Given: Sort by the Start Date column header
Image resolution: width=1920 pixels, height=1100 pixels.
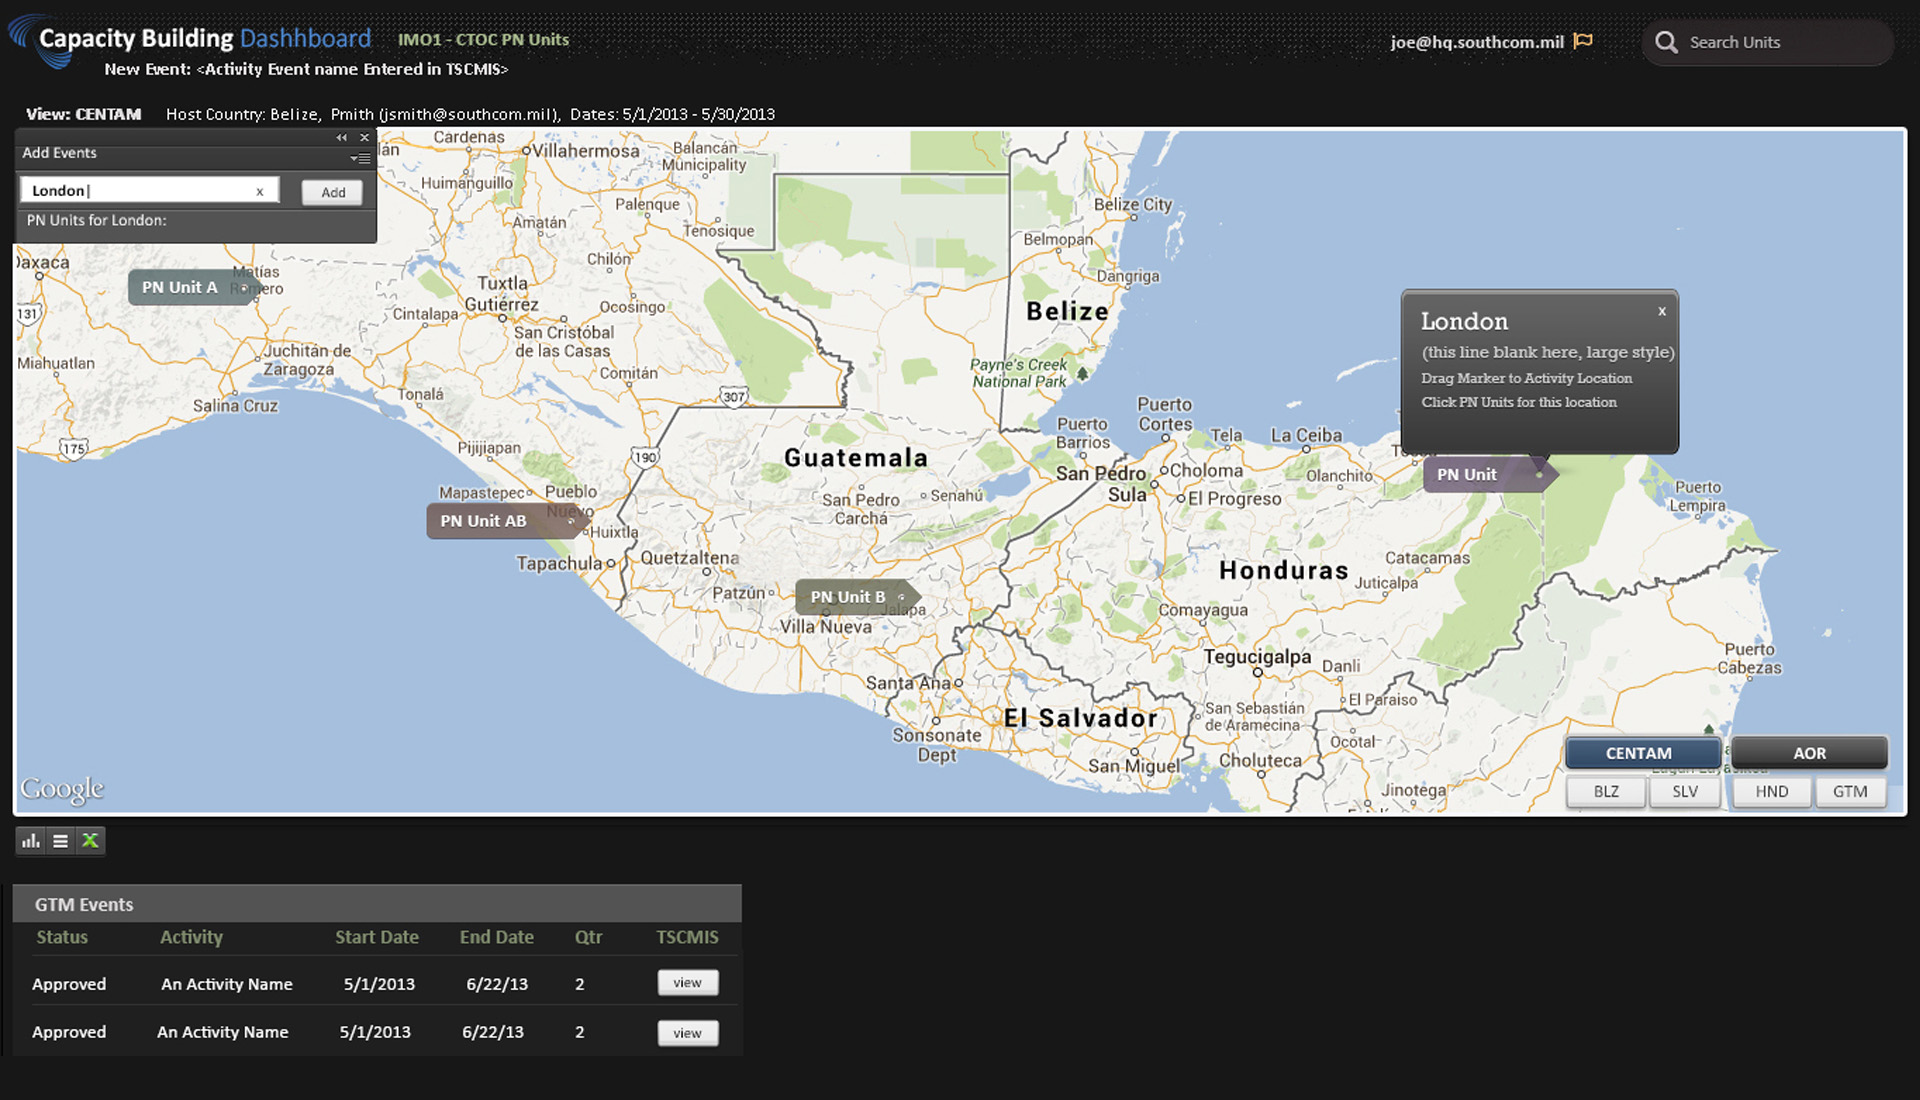Looking at the screenshot, I should (377, 937).
